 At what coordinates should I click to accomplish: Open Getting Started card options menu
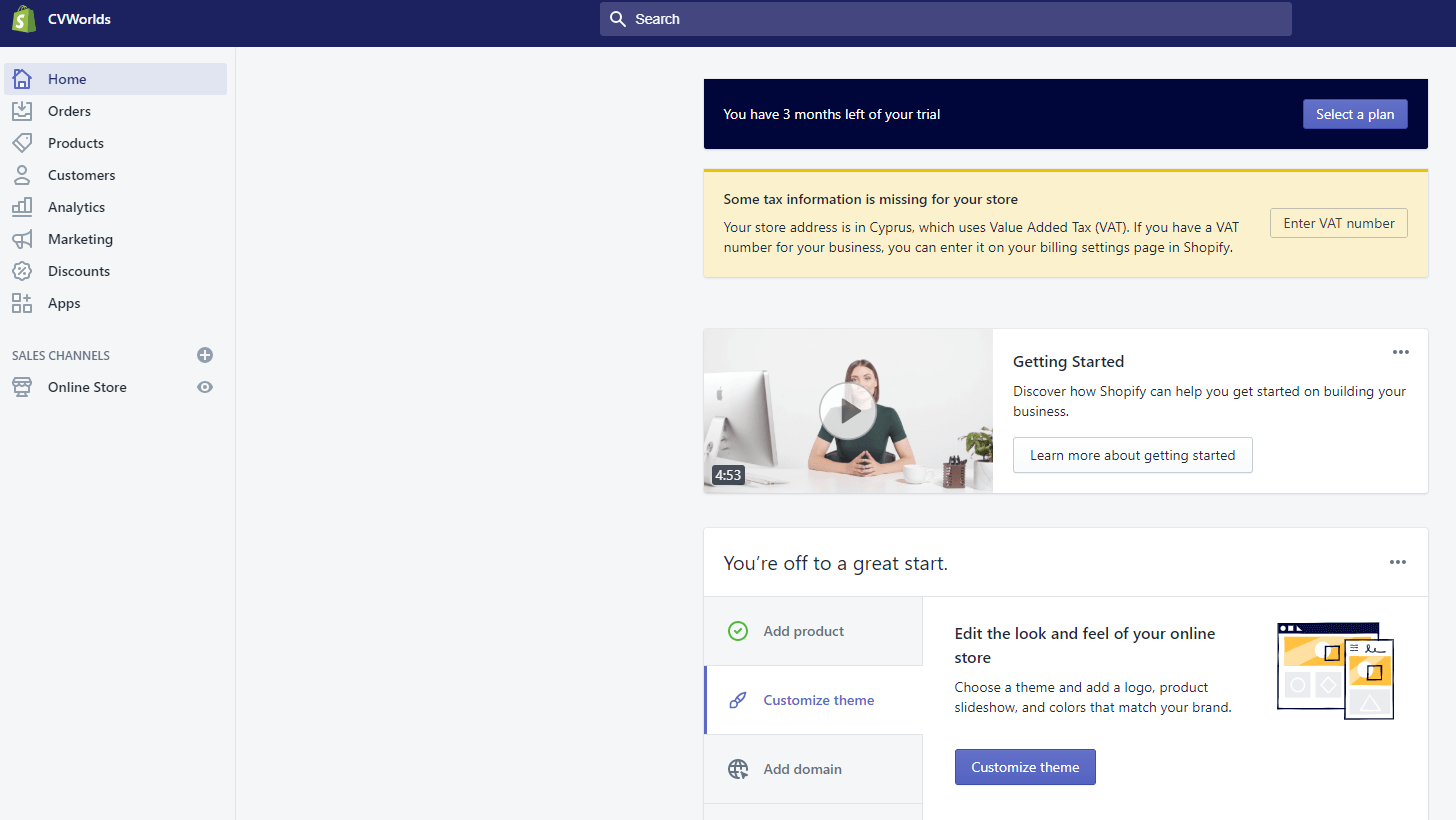[1401, 352]
